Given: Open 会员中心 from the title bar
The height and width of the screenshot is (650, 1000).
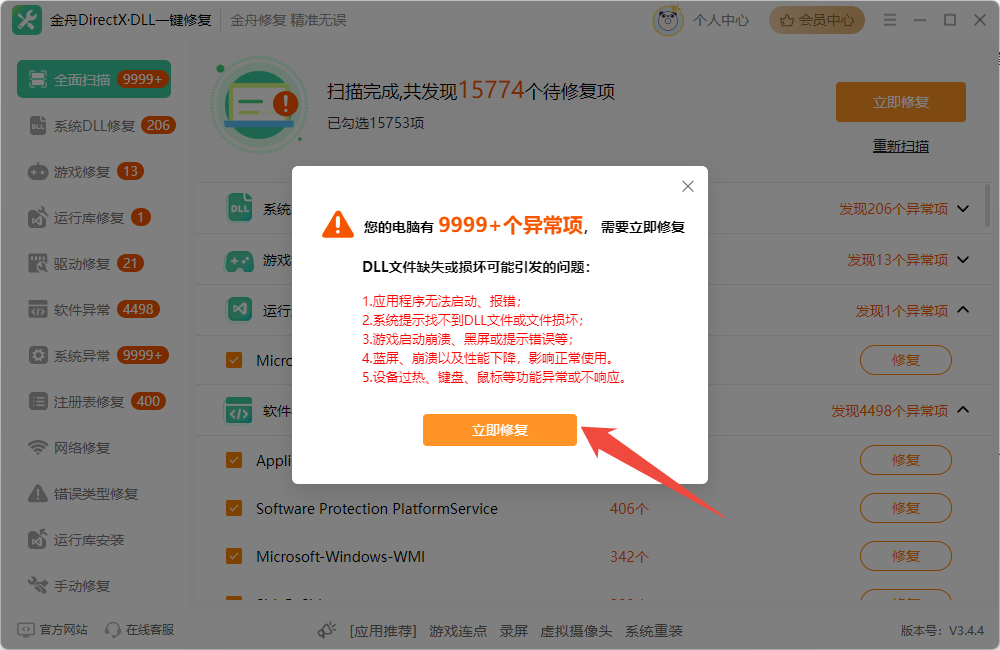Looking at the screenshot, I should tap(817, 19).
